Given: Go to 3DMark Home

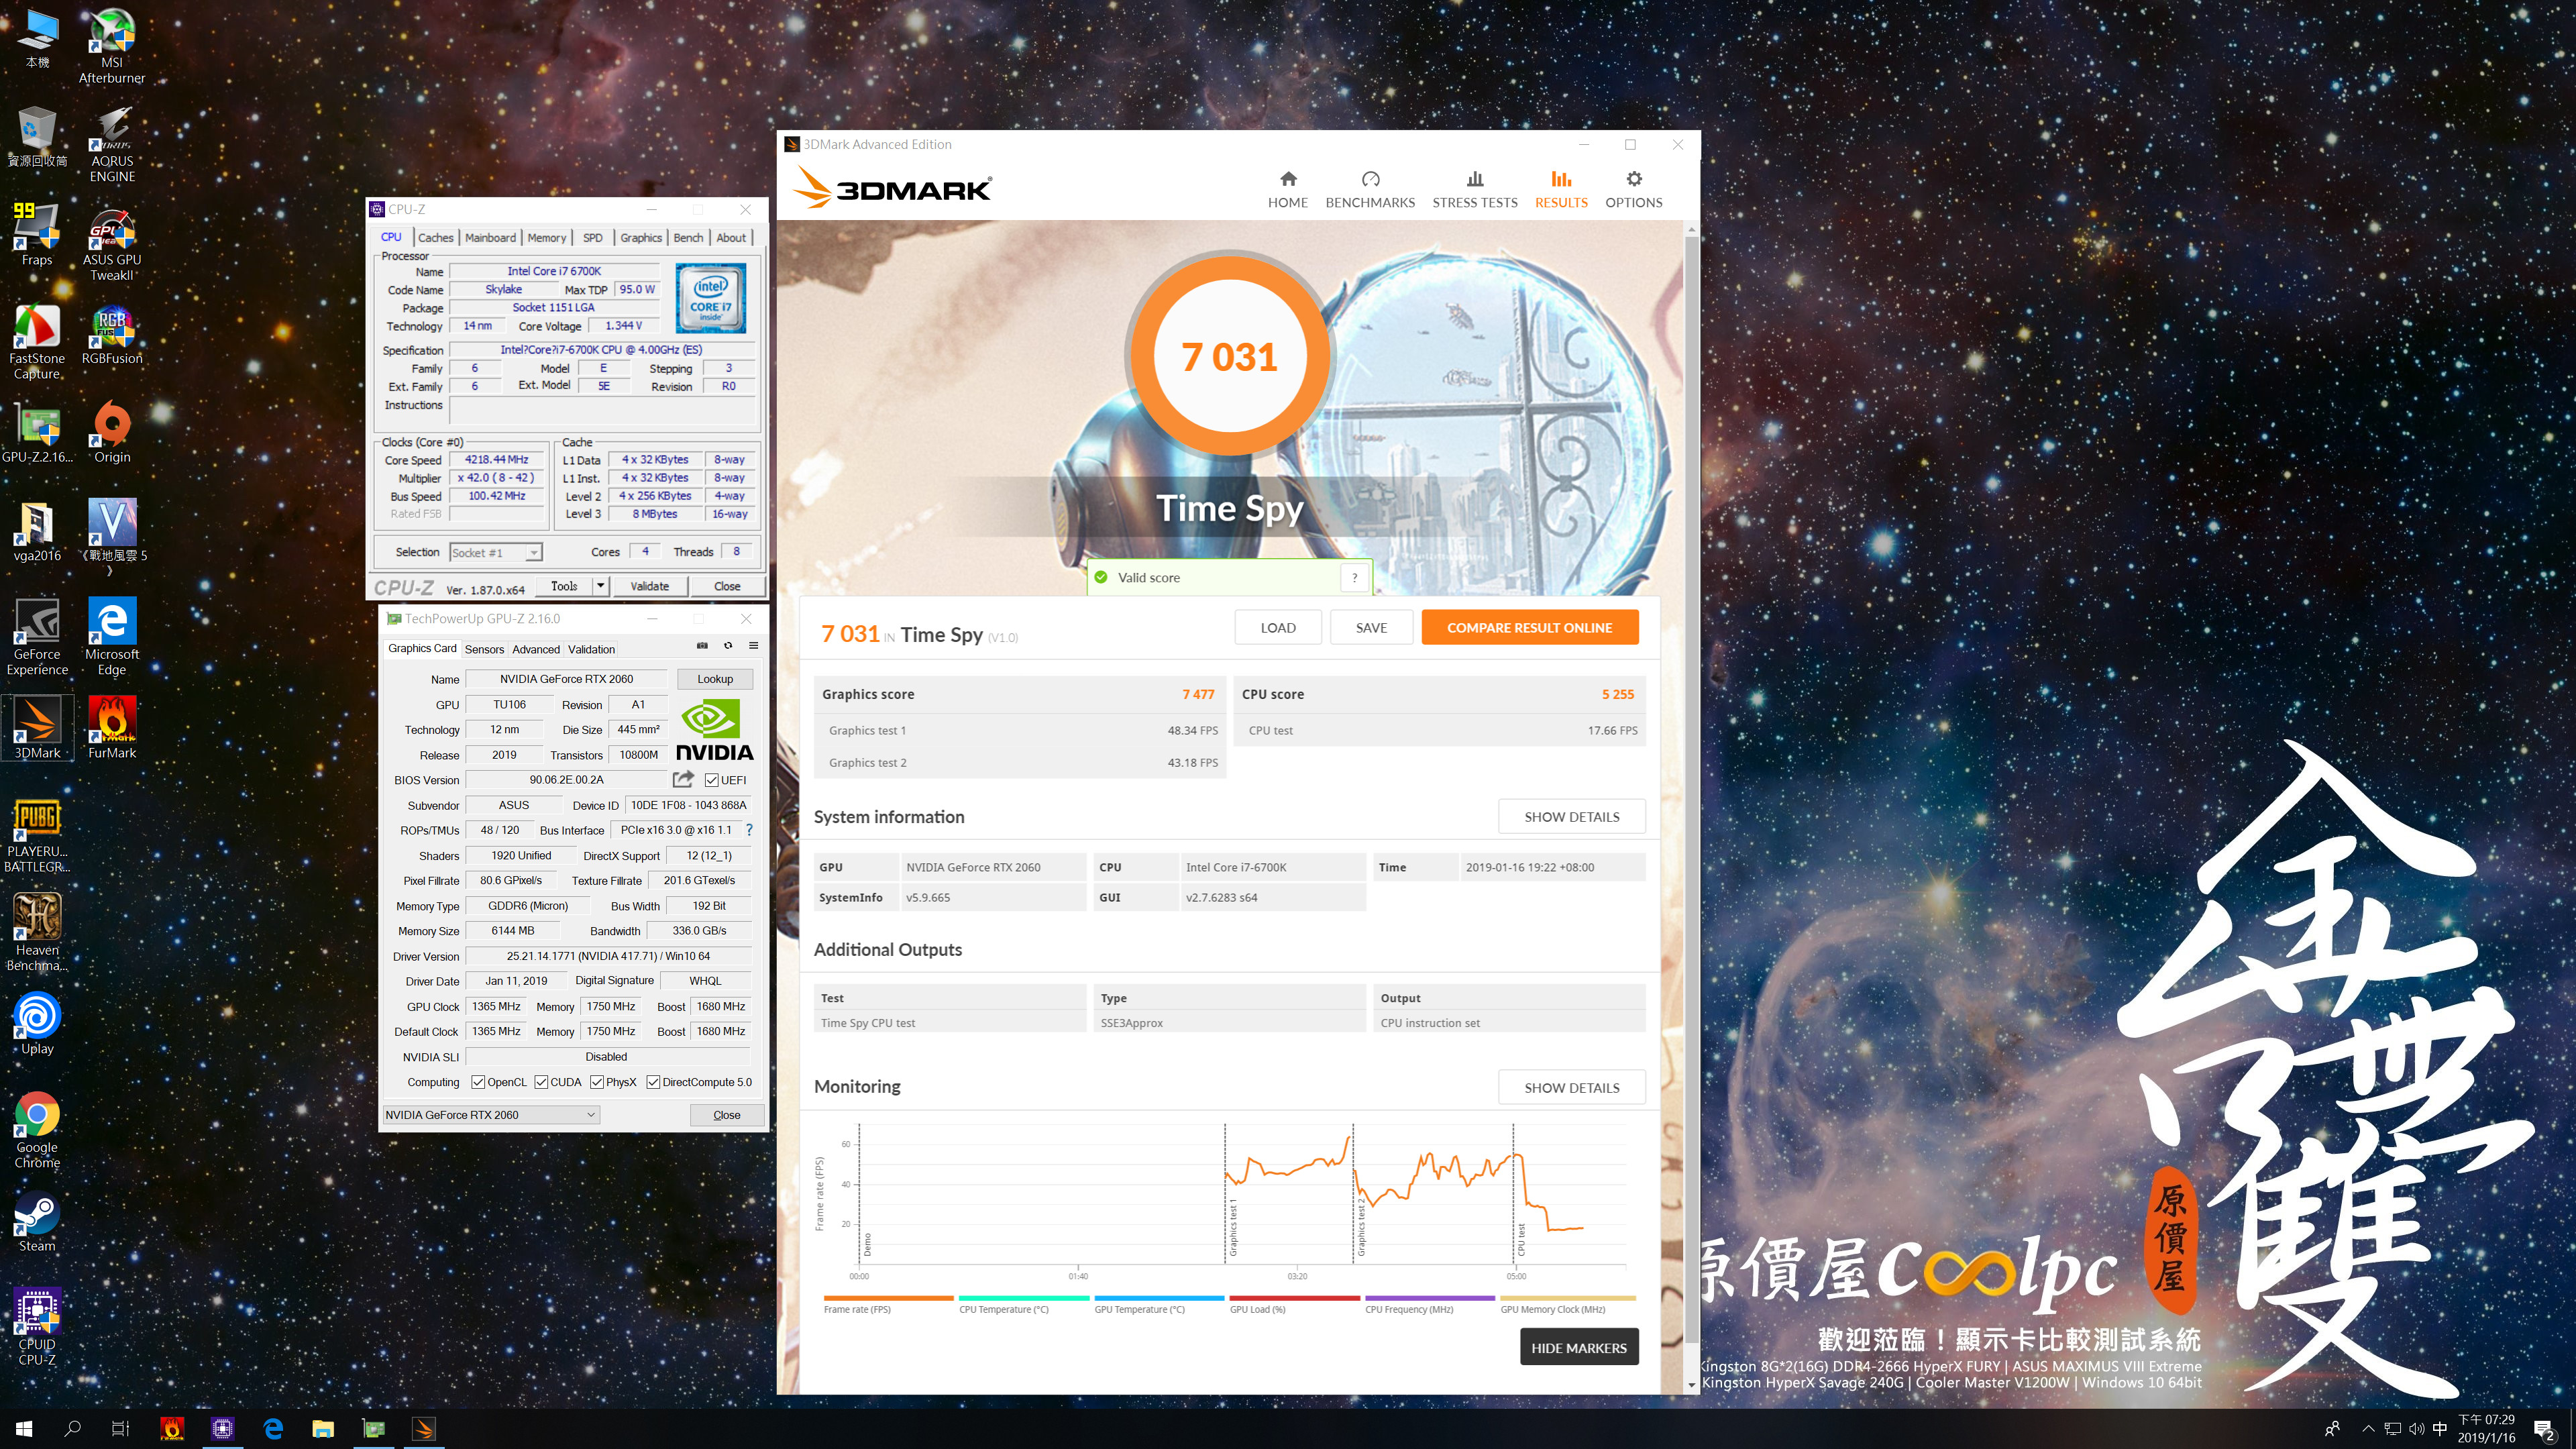Looking at the screenshot, I should [1288, 189].
